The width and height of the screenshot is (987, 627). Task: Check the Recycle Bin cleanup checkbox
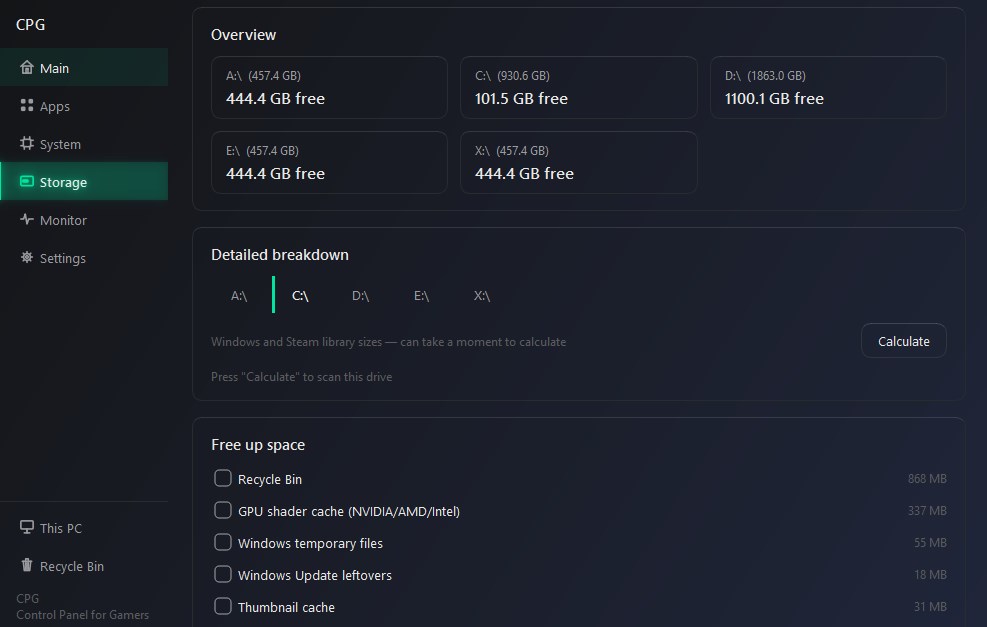(223, 478)
